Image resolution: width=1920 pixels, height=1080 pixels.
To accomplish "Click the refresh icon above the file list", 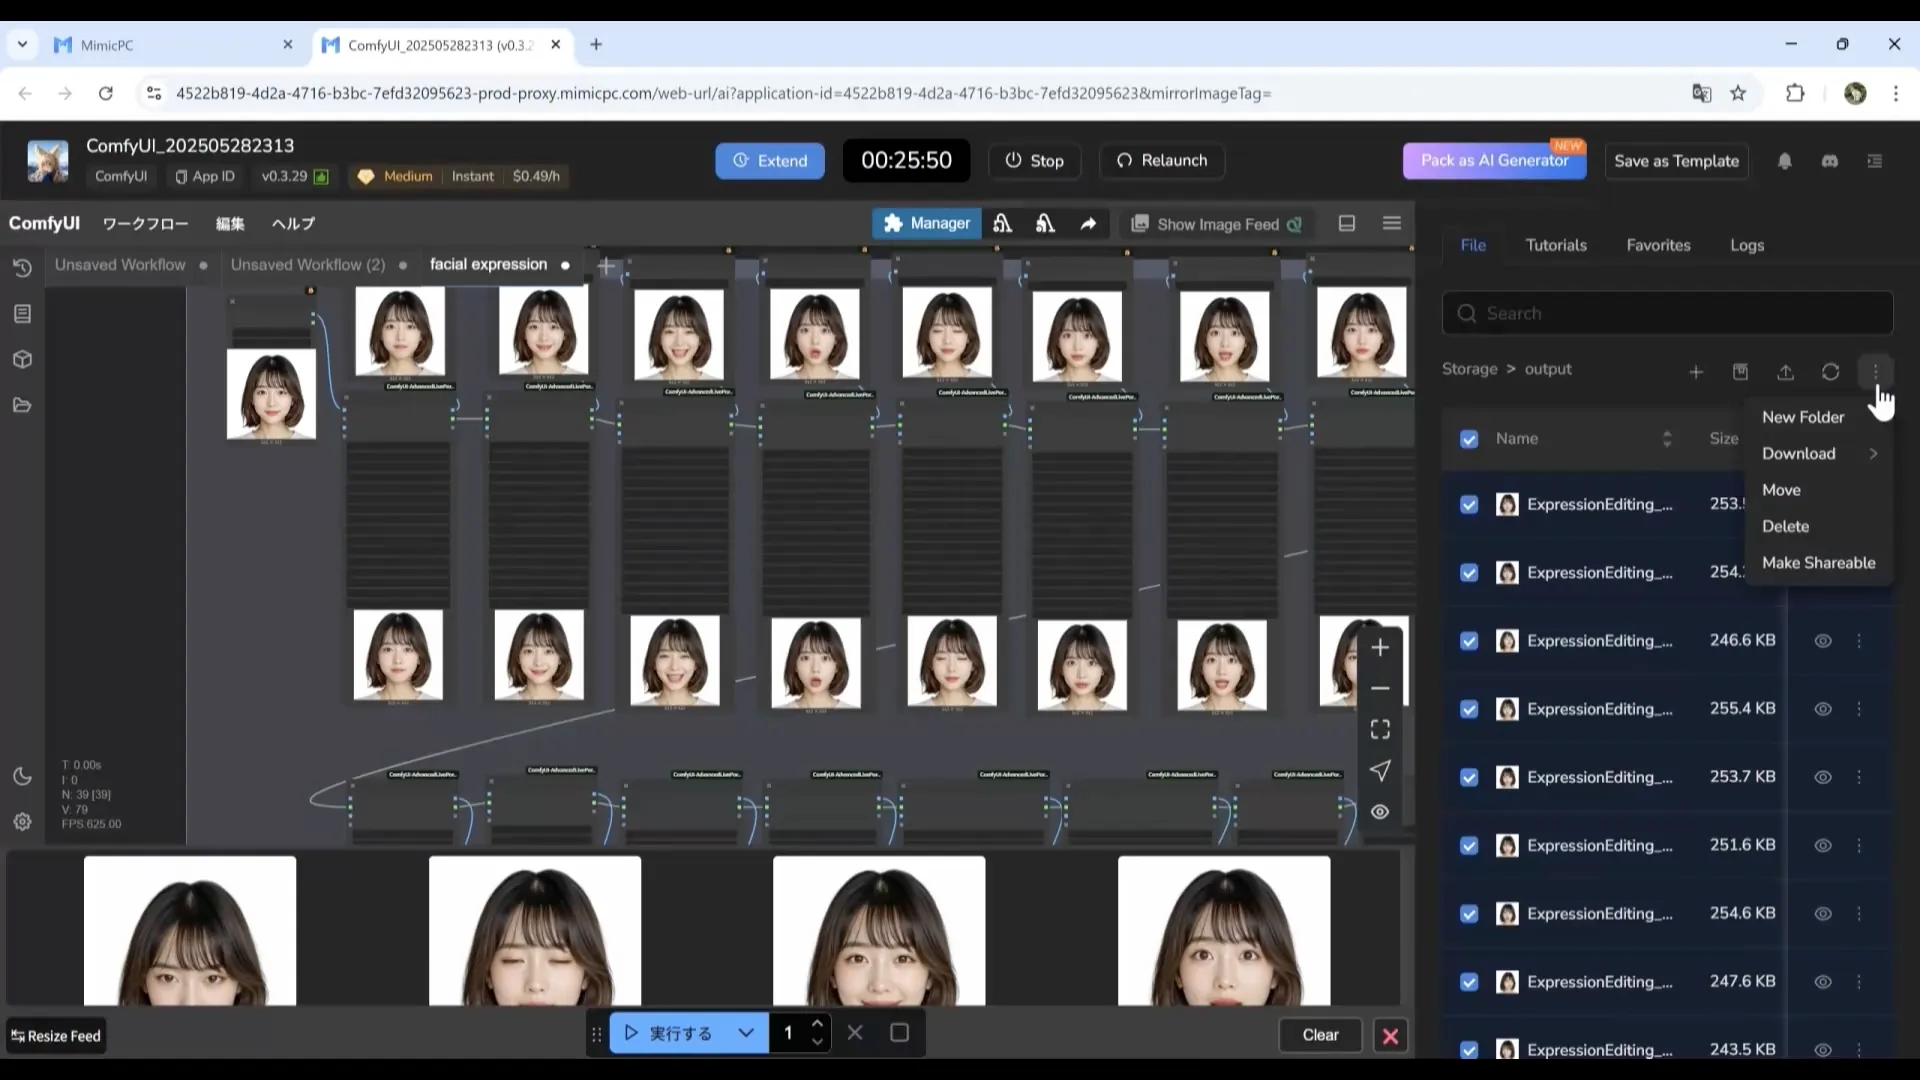I will pyautogui.click(x=1830, y=371).
